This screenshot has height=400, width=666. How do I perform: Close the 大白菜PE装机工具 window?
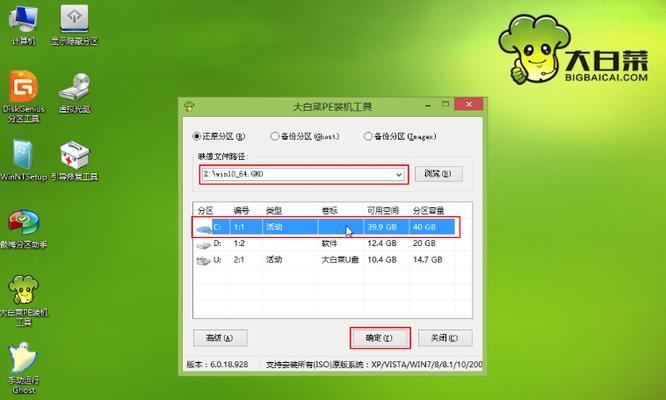coord(468,104)
